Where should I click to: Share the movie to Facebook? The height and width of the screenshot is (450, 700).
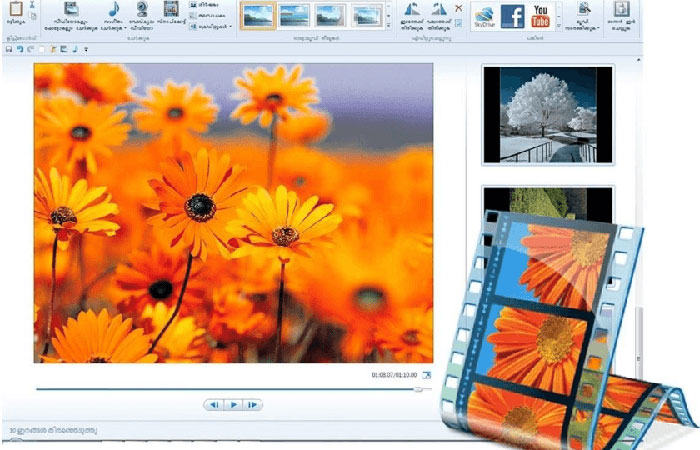512,16
